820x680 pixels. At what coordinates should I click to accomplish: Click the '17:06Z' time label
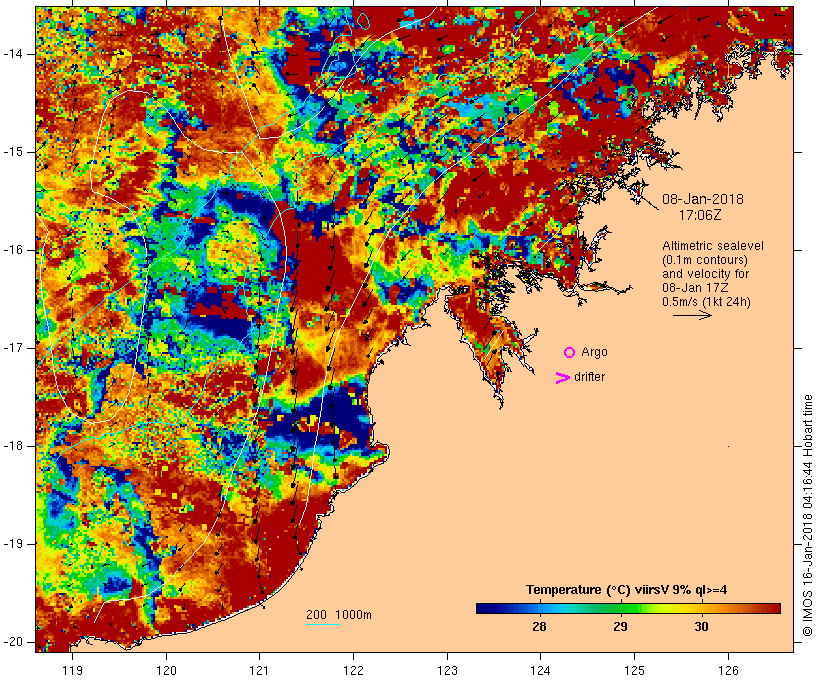coord(700,215)
